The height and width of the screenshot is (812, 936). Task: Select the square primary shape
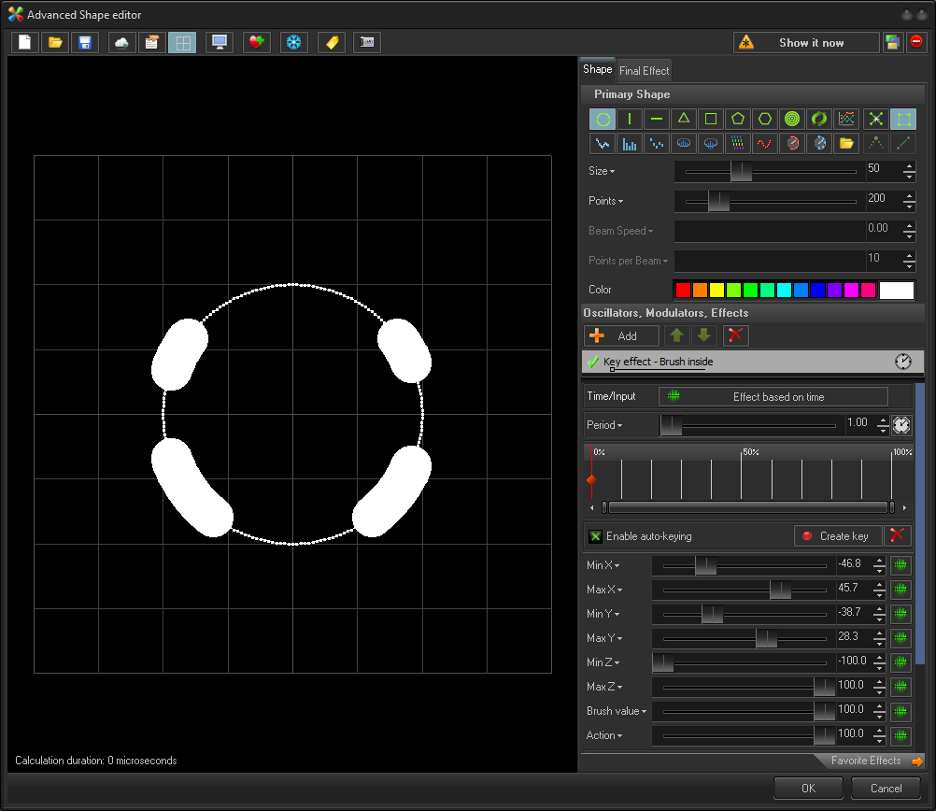[x=711, y=119]
